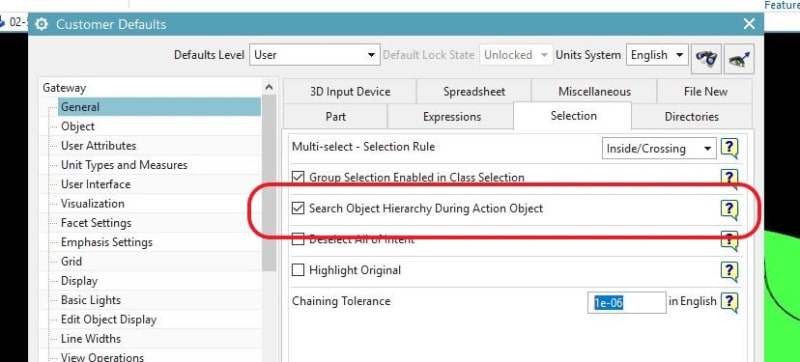Select Facet Settings in the tree
Viewport: 800px width, 362px height.
coord(96,223)
